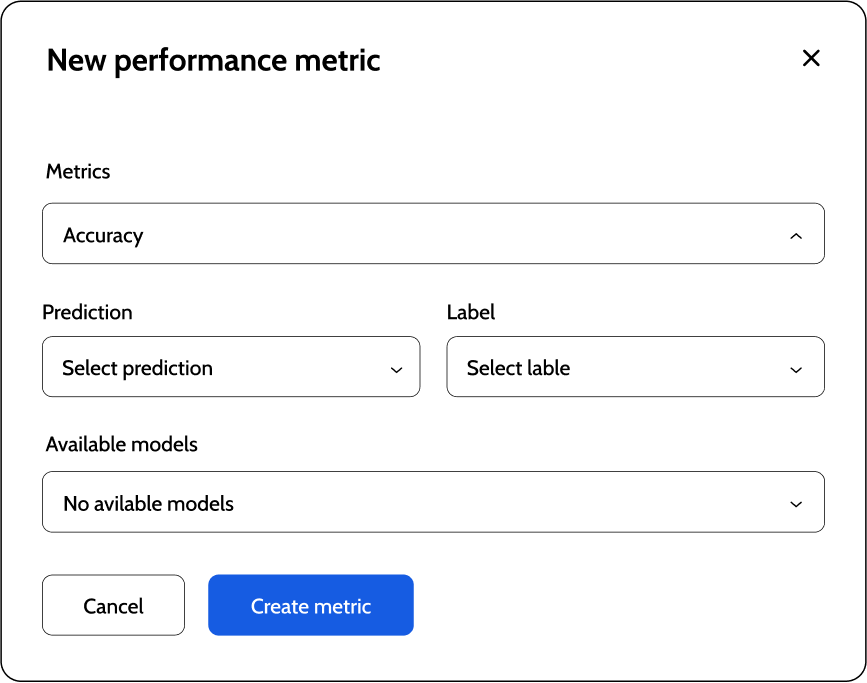
Task: Click the 'No avilable models' text
Action: pos(148,504)
